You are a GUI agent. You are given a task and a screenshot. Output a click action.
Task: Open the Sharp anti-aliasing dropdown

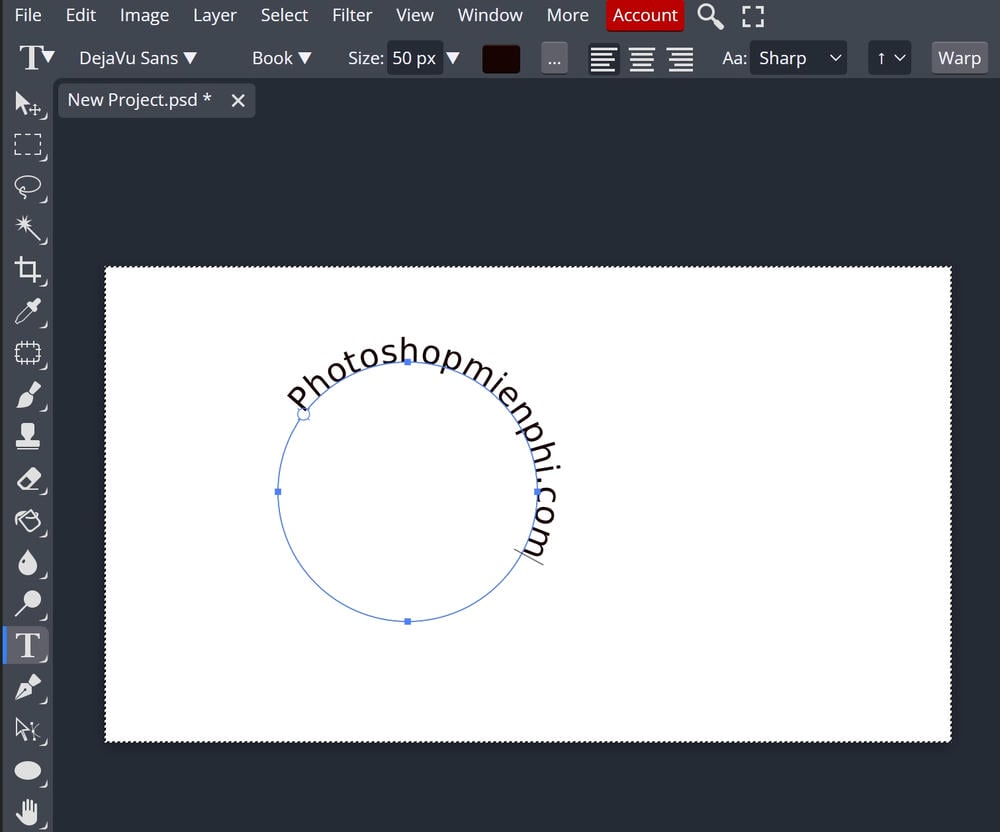(x=798, y=58)
